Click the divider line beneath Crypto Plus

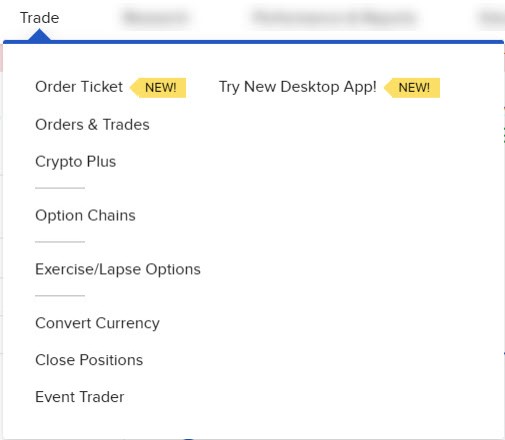60,188
